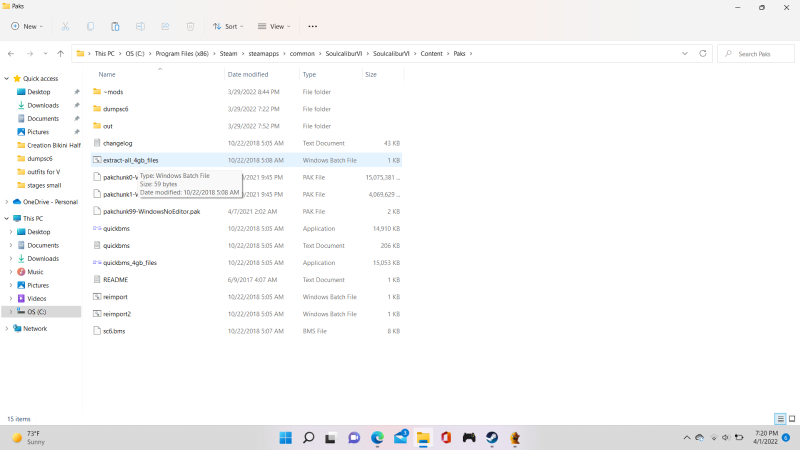Image resolution: width=800 pixels, height=450 pixels.
Task: Select the README text document
Action: pyautogui.click(x=115, y=280)
